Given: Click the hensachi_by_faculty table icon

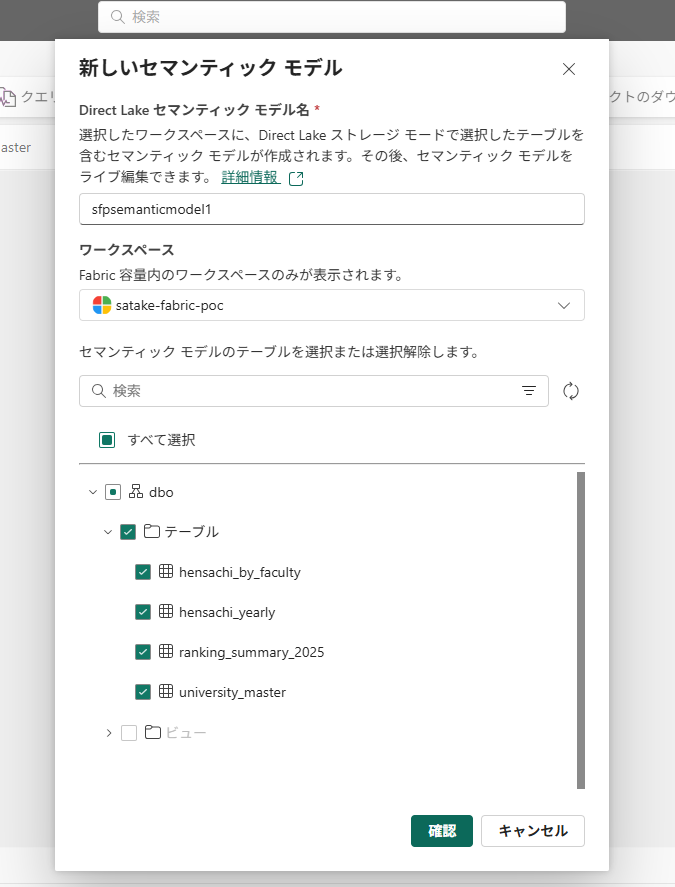Looking at the screenshot, I should point(166,571).
